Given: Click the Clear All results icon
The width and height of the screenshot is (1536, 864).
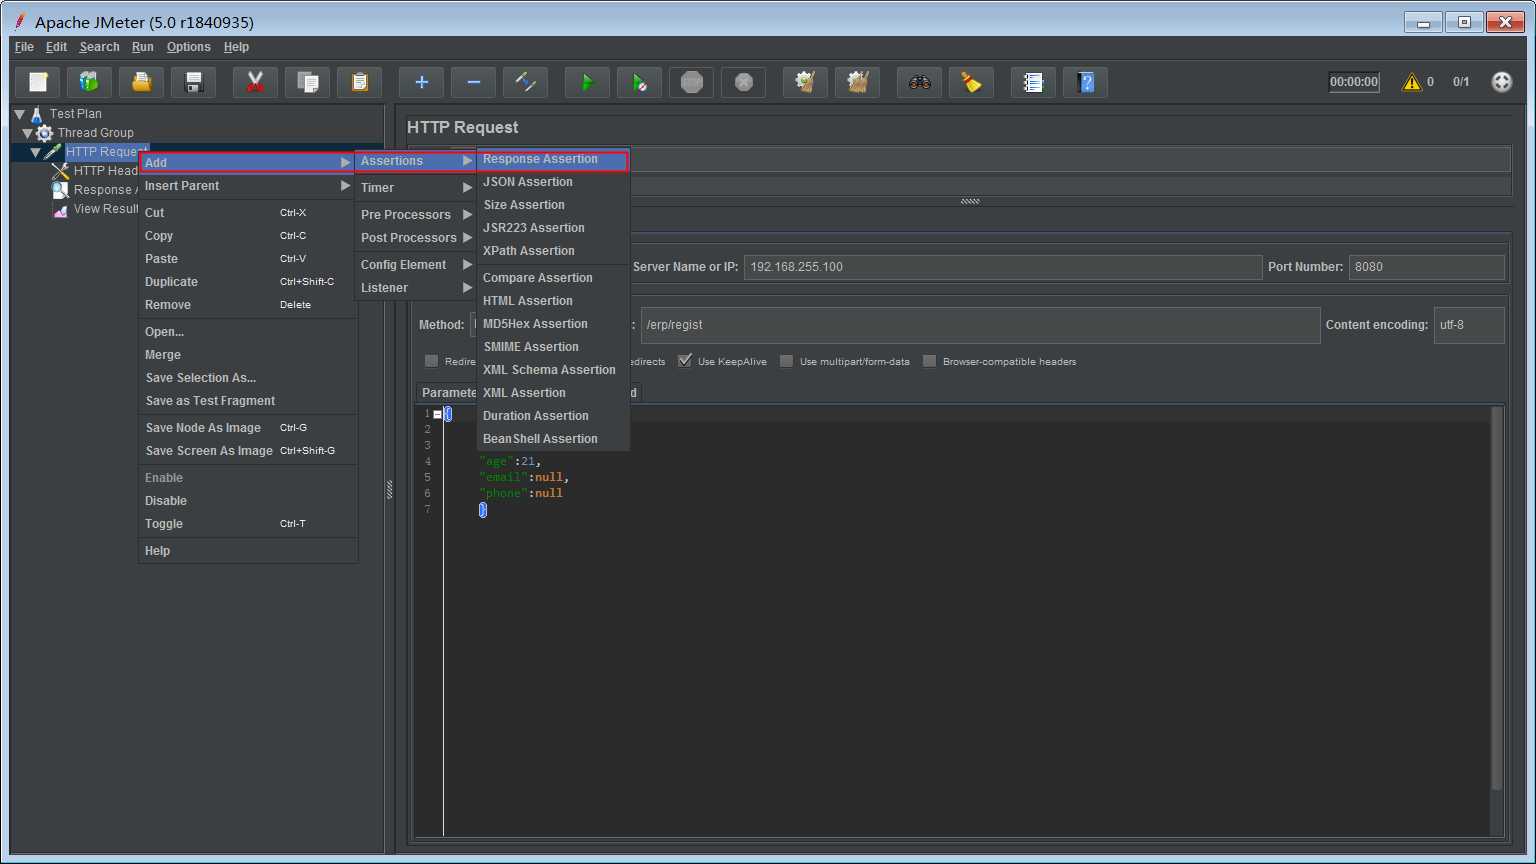Looking at the screenshot, I should click(858, 82).
